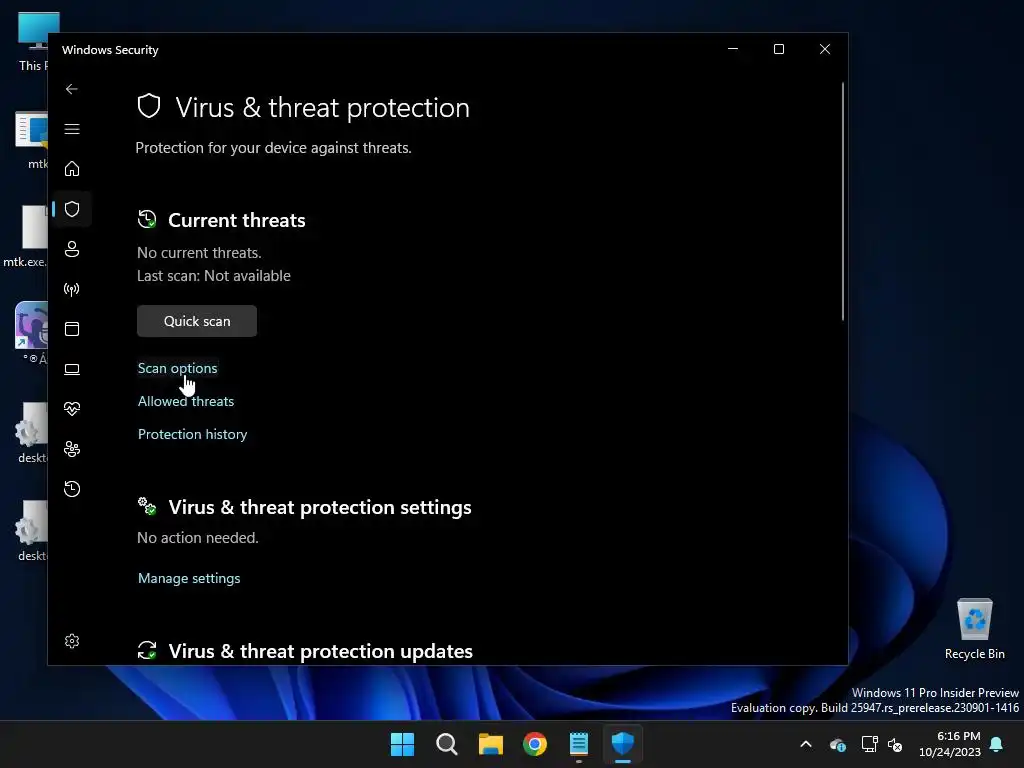The height and width of the screenshot is (768, 1024).
Task: Click the muted volume tray icon
Action: (x=895, y=744)
